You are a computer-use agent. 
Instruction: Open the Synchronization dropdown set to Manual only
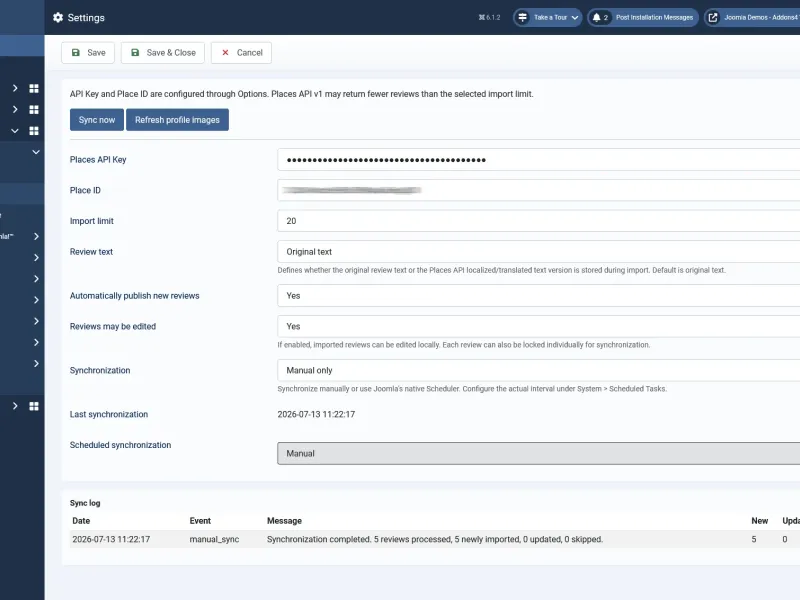538,370
